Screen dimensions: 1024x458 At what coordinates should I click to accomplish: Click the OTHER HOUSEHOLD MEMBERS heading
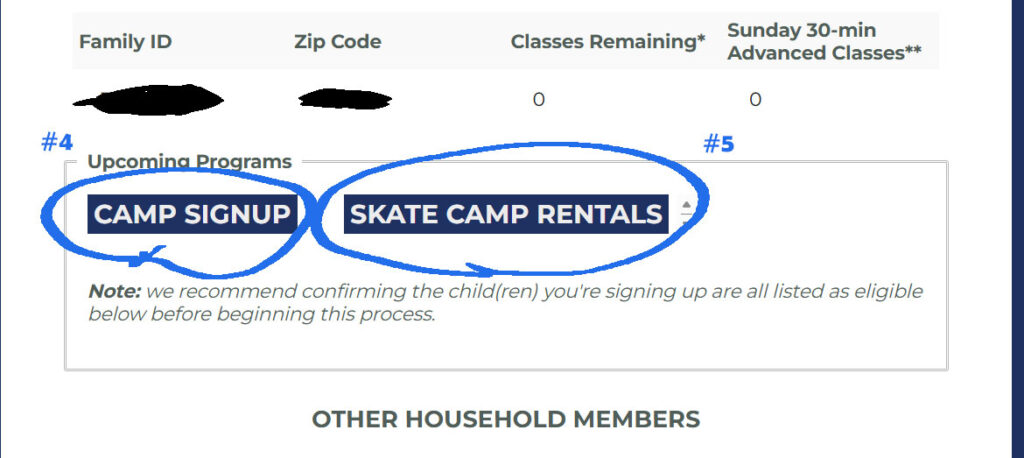pyautogui.click(x=506, y=419)
